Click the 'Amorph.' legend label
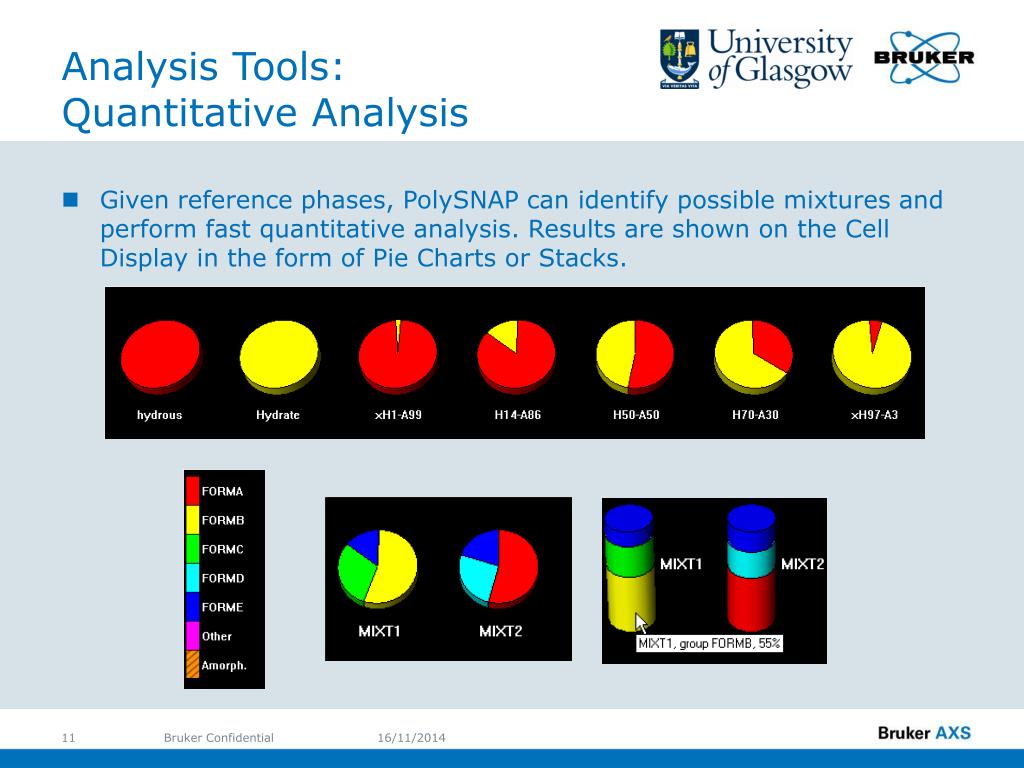1024x768 pixels. pyautogui.click(x=224, y=665)
